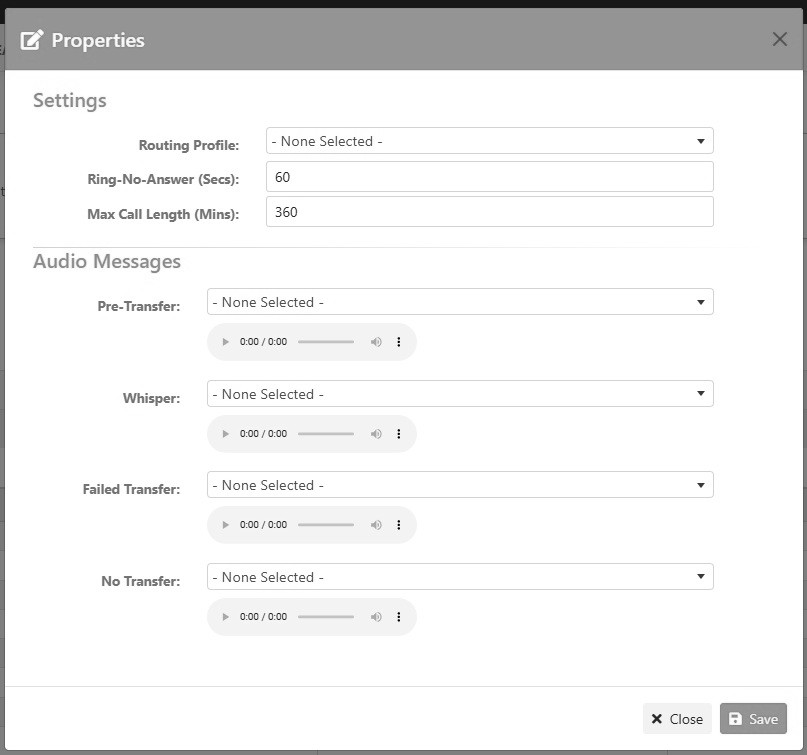
Task: Toggle mute on the Pre-Transfer player
Action: (x=376, y=341)
